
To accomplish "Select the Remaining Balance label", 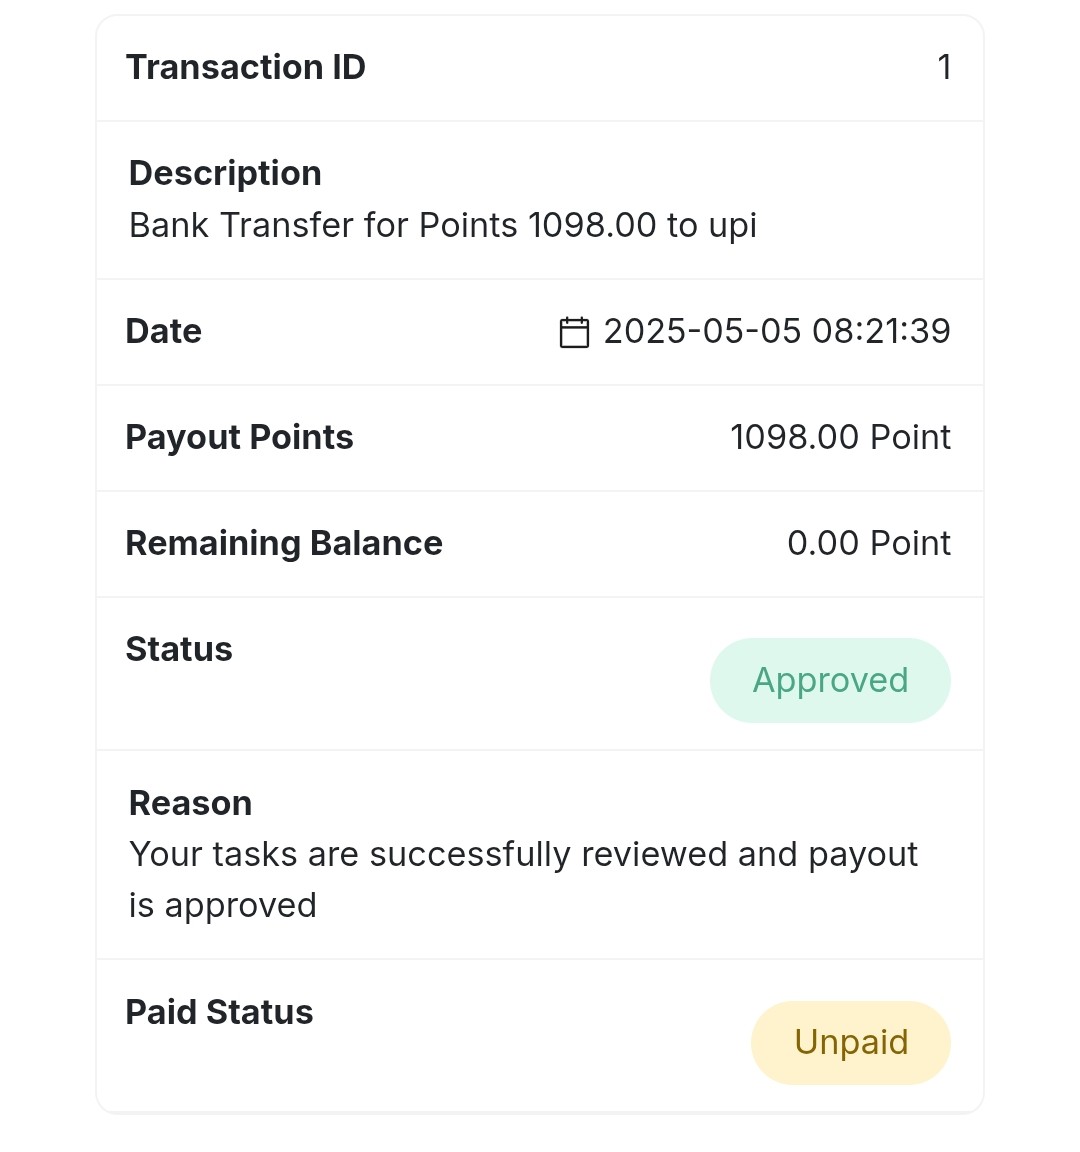I will click(x=284, y=544).
